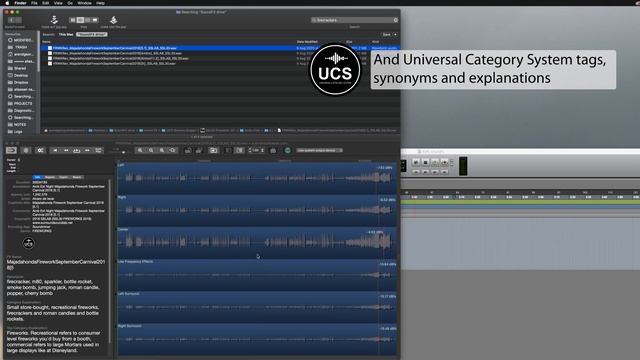Select the Inspect tab in metadata panel
The height and width of the screenshot is (360, 640).
coord(63,177)
